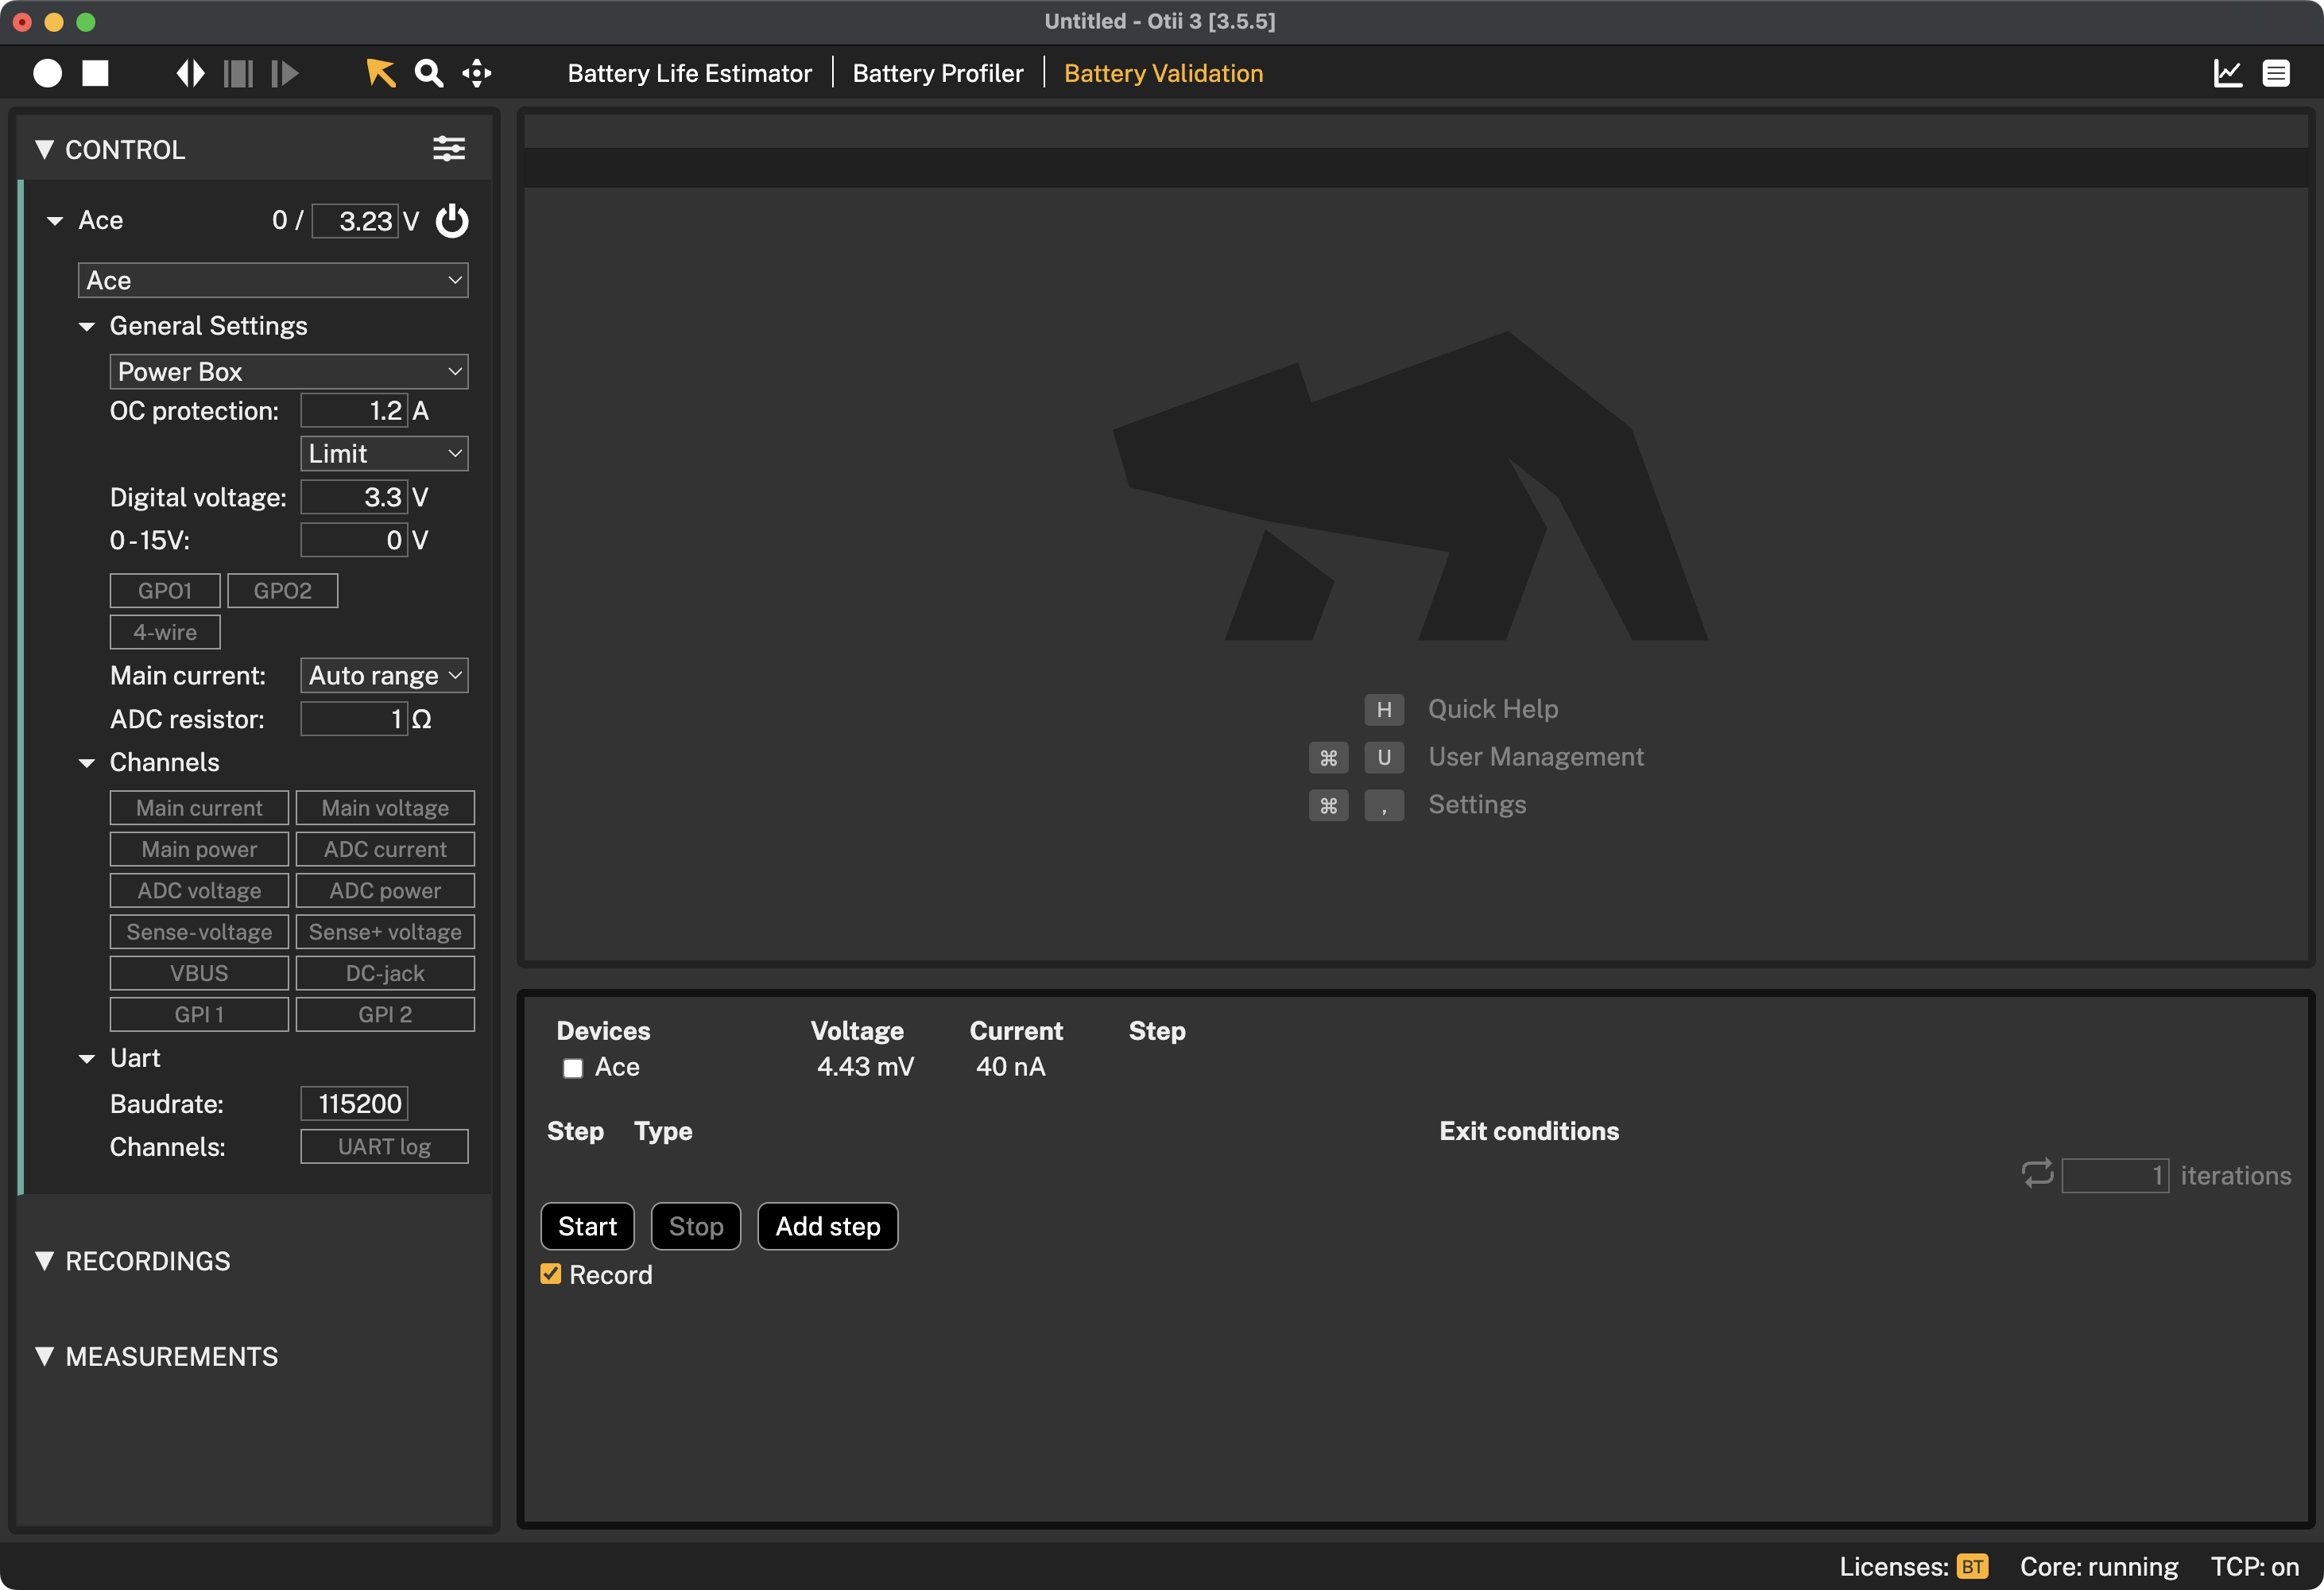Toggle the GPO1 output
This screenshot has height=1590, width=2324.
click(165, 590)
